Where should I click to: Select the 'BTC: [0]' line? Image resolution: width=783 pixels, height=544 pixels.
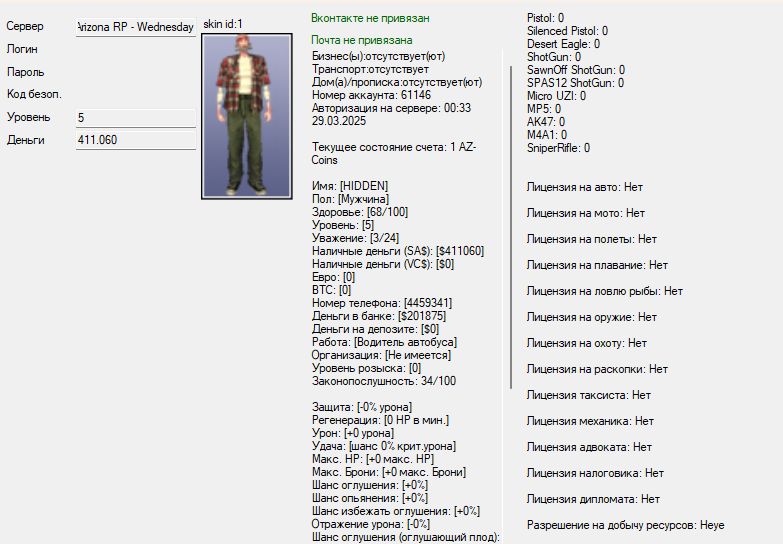(x=331, y=290)
